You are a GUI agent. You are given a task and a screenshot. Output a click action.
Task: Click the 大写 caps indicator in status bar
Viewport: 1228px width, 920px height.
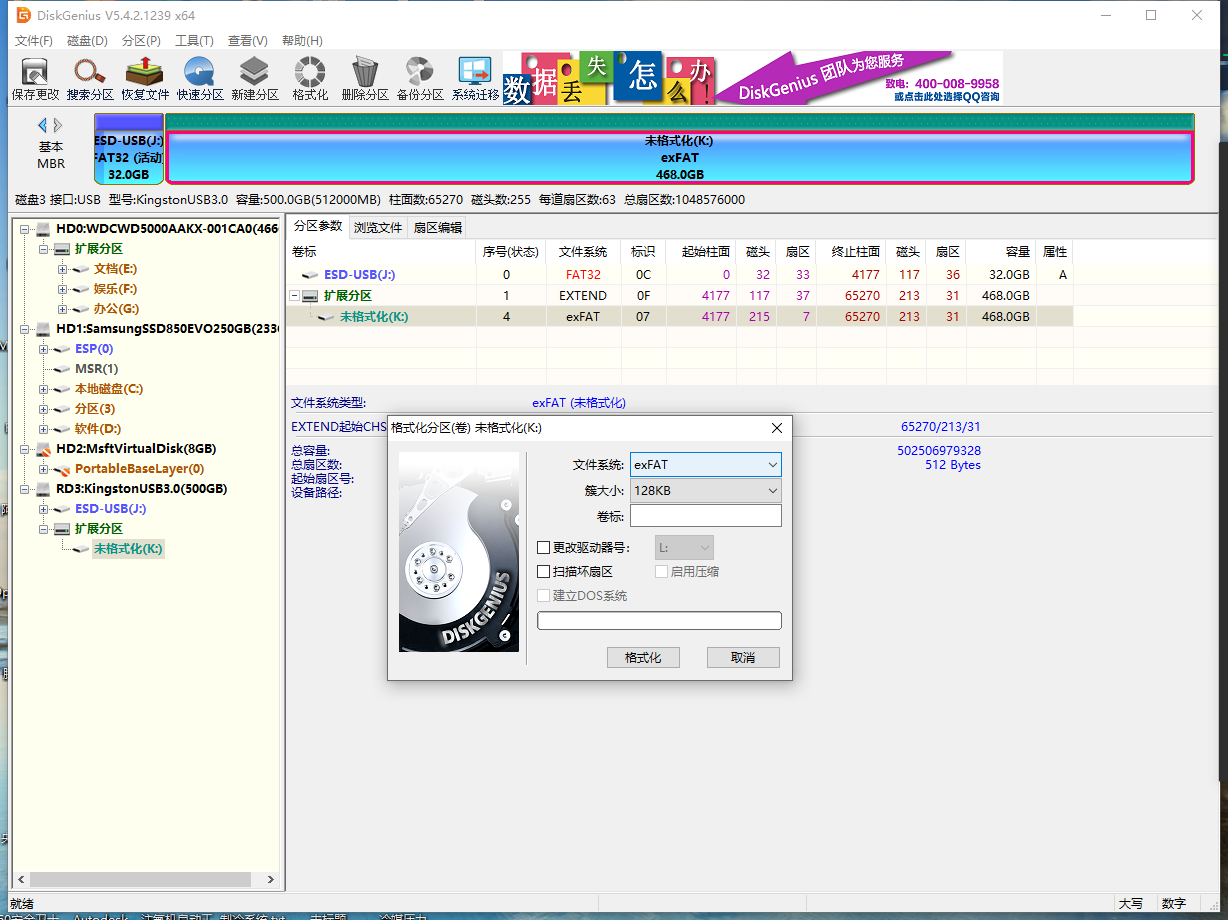pyautogui.click(x=1131, y=903)
